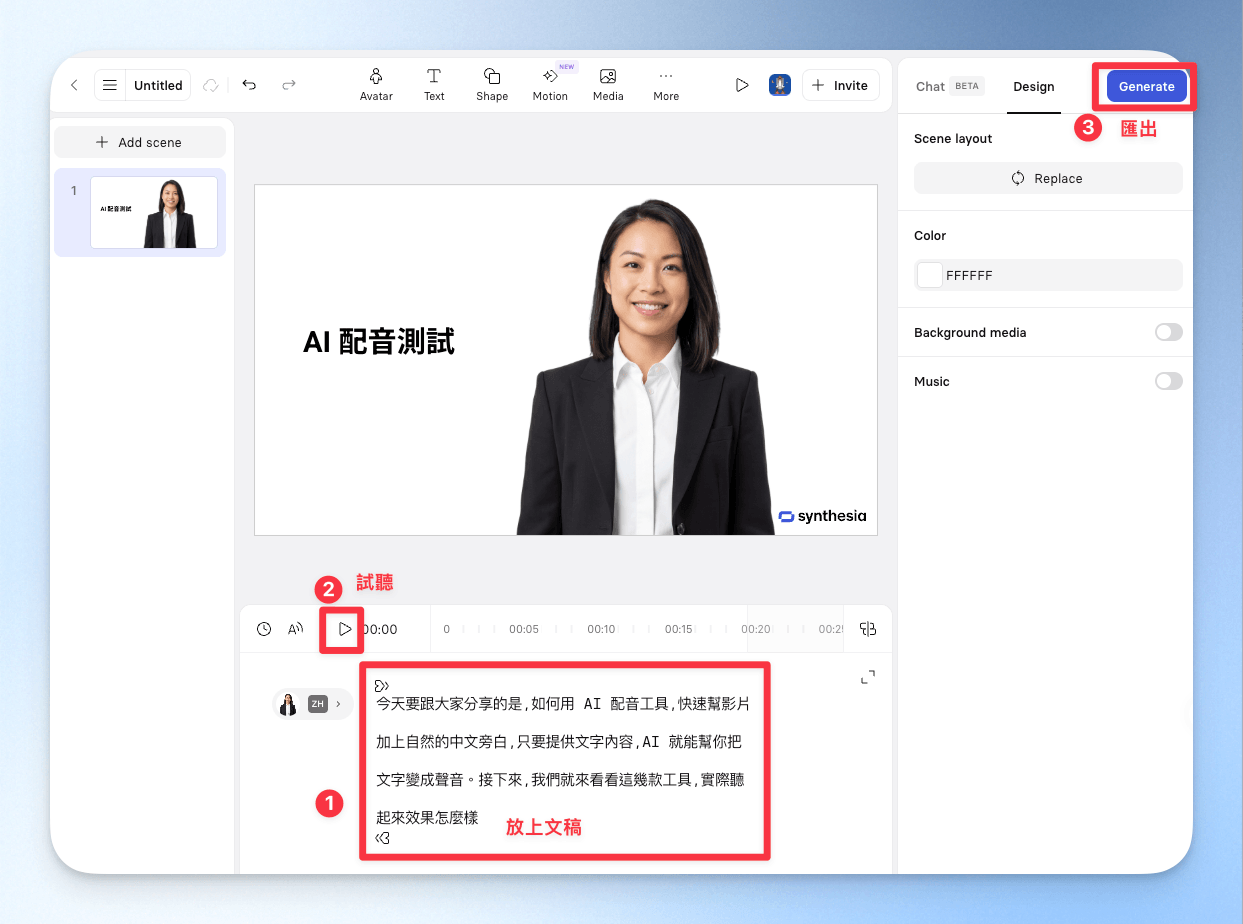The width and height of the screenshot is (1243, 924).
Task: Click the FFFFFF color swatch
Action: click(x=930, y=275)
